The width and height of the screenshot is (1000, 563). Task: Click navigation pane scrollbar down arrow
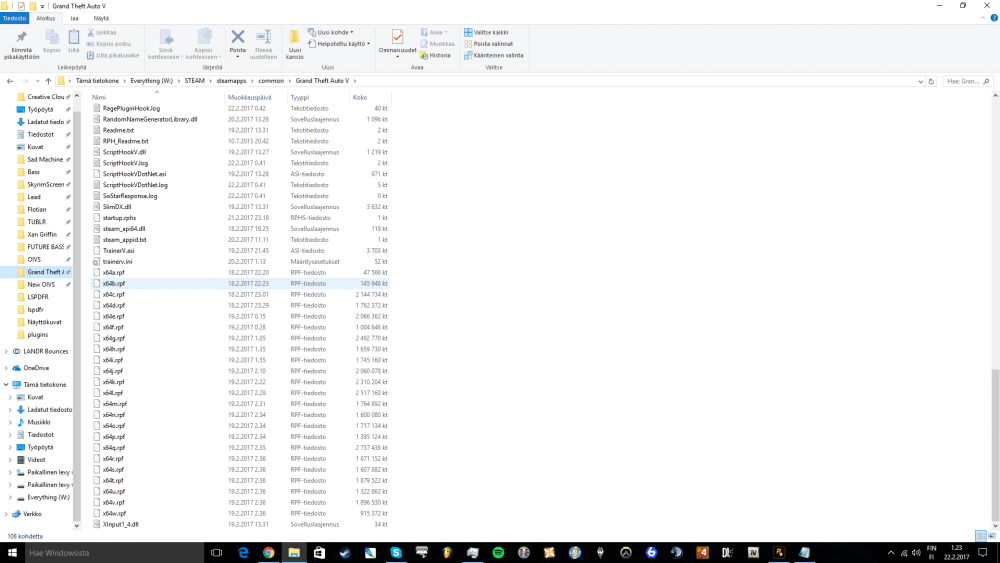click(77, 526)
